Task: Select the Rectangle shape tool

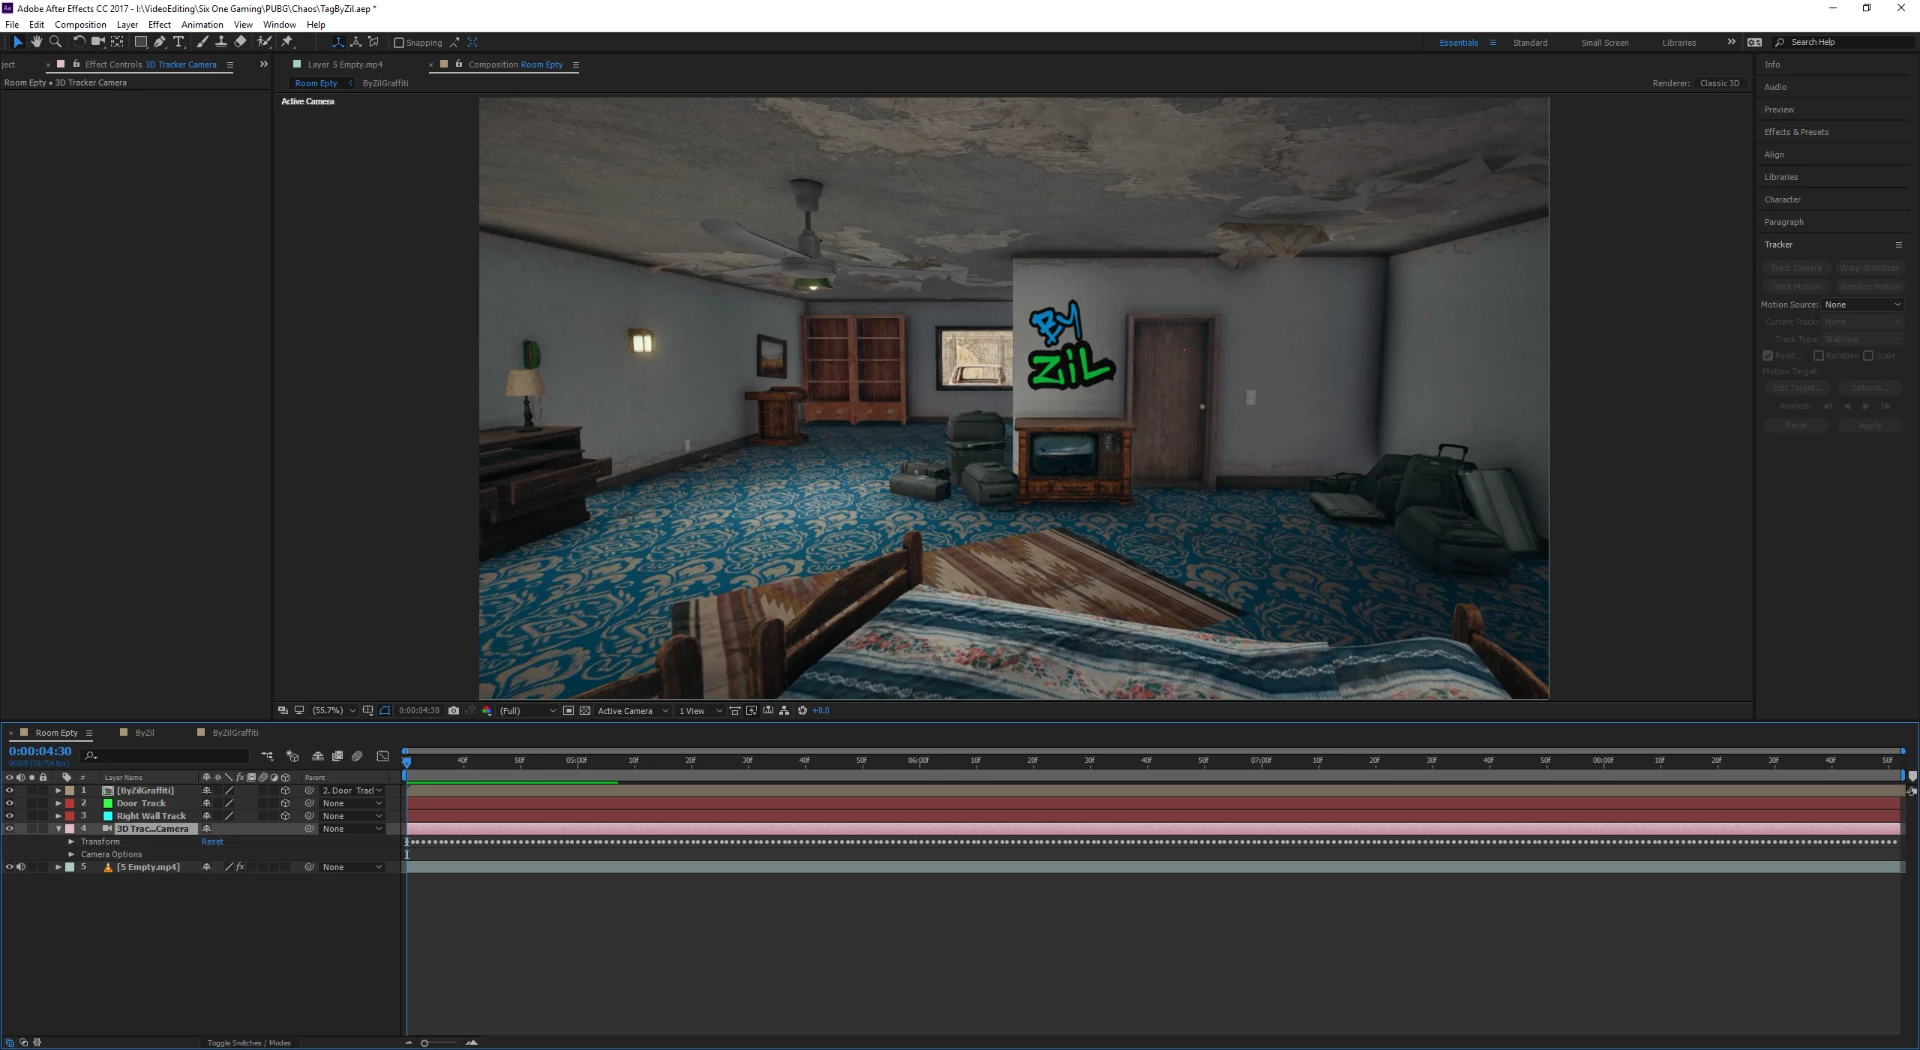Action: tap(141, 42)
